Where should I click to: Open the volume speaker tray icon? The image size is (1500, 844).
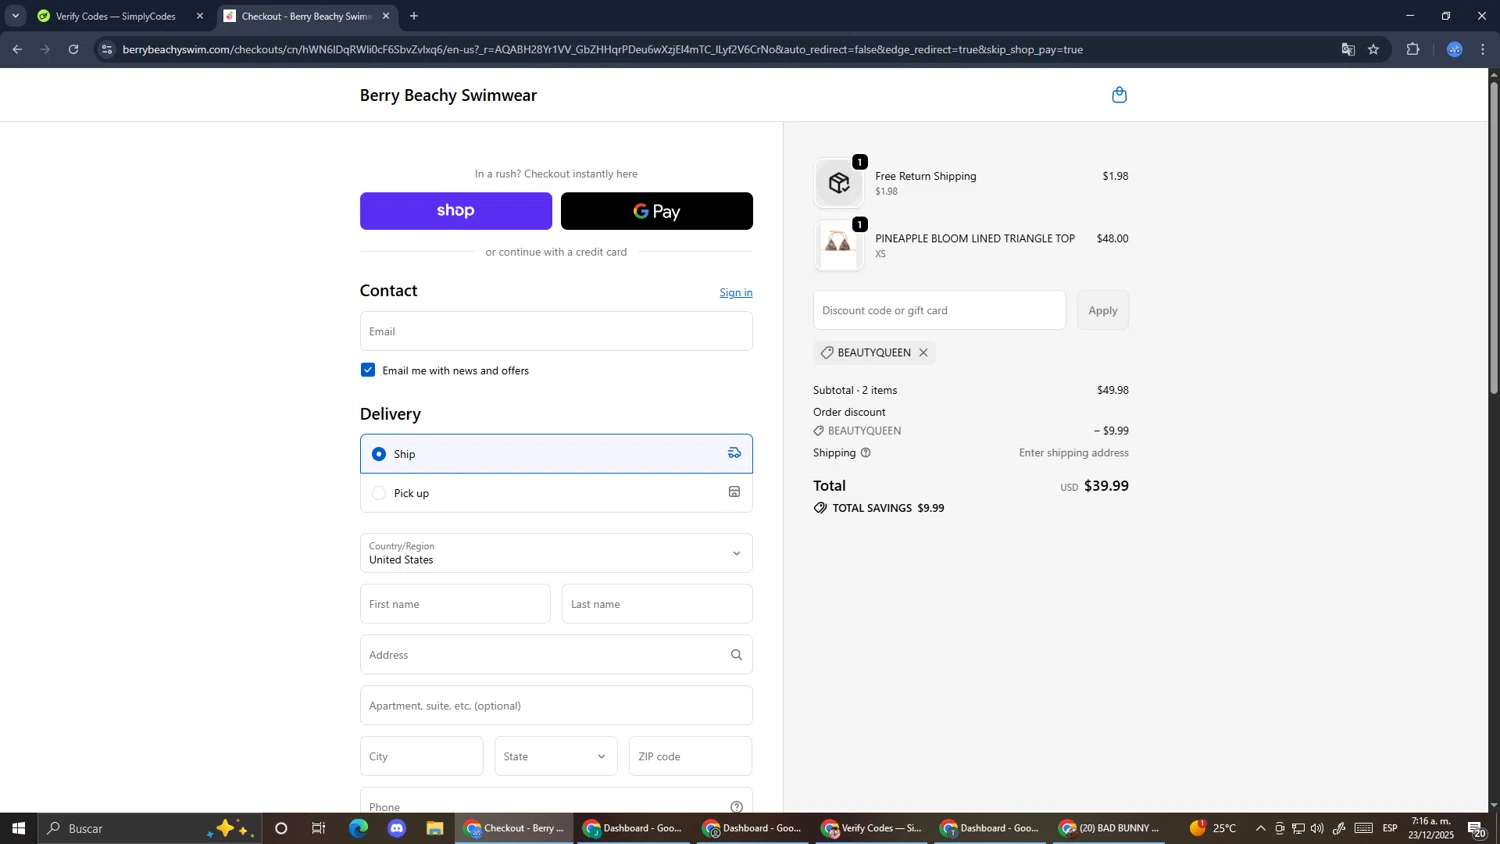(x=1317, y=828)
